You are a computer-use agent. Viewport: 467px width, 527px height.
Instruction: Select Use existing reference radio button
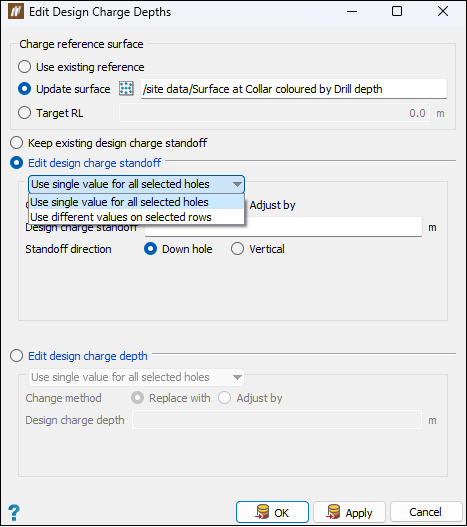pos(25,67)
